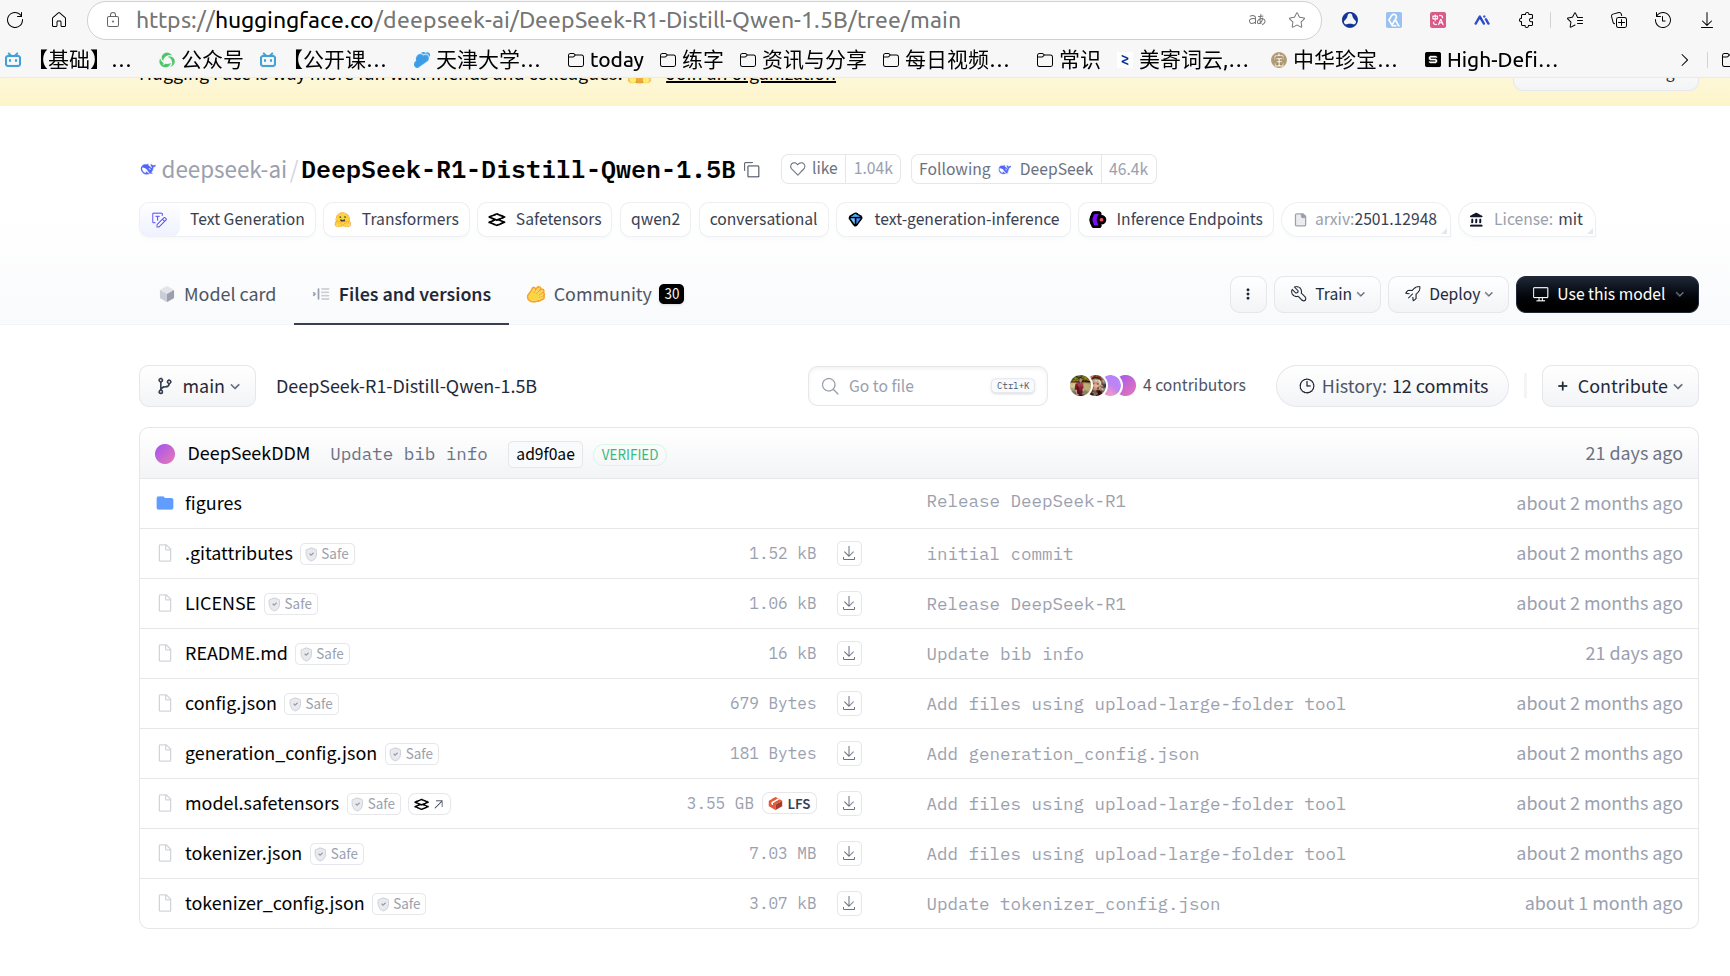Copy model name with the copy icon
Screen dimensions: 1730x976
(x=752, y=170)
